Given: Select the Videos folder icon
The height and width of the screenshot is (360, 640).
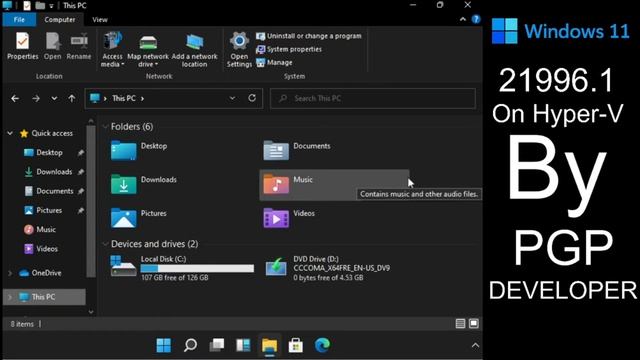Looking at the screenshot, I should tap(276, 218).
